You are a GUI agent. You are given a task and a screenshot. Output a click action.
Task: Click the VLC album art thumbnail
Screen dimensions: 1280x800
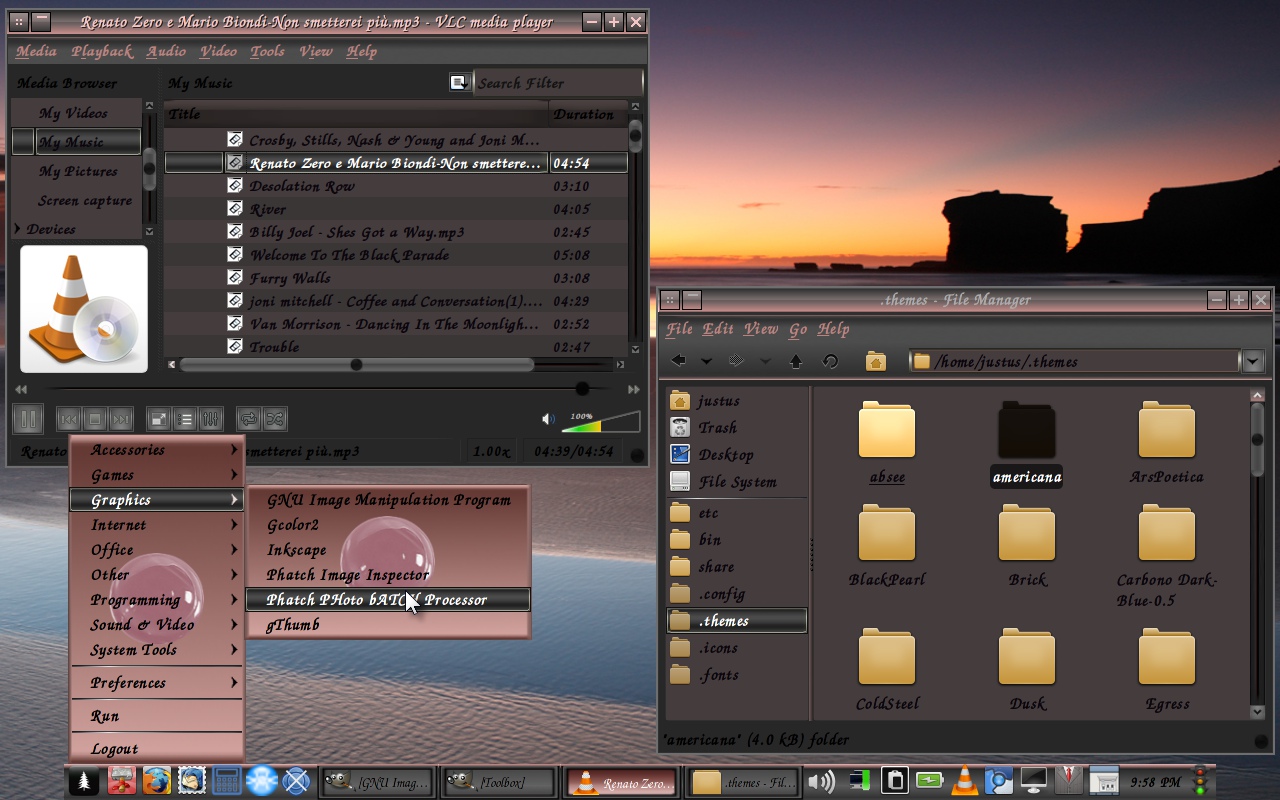tap(84, 309)
